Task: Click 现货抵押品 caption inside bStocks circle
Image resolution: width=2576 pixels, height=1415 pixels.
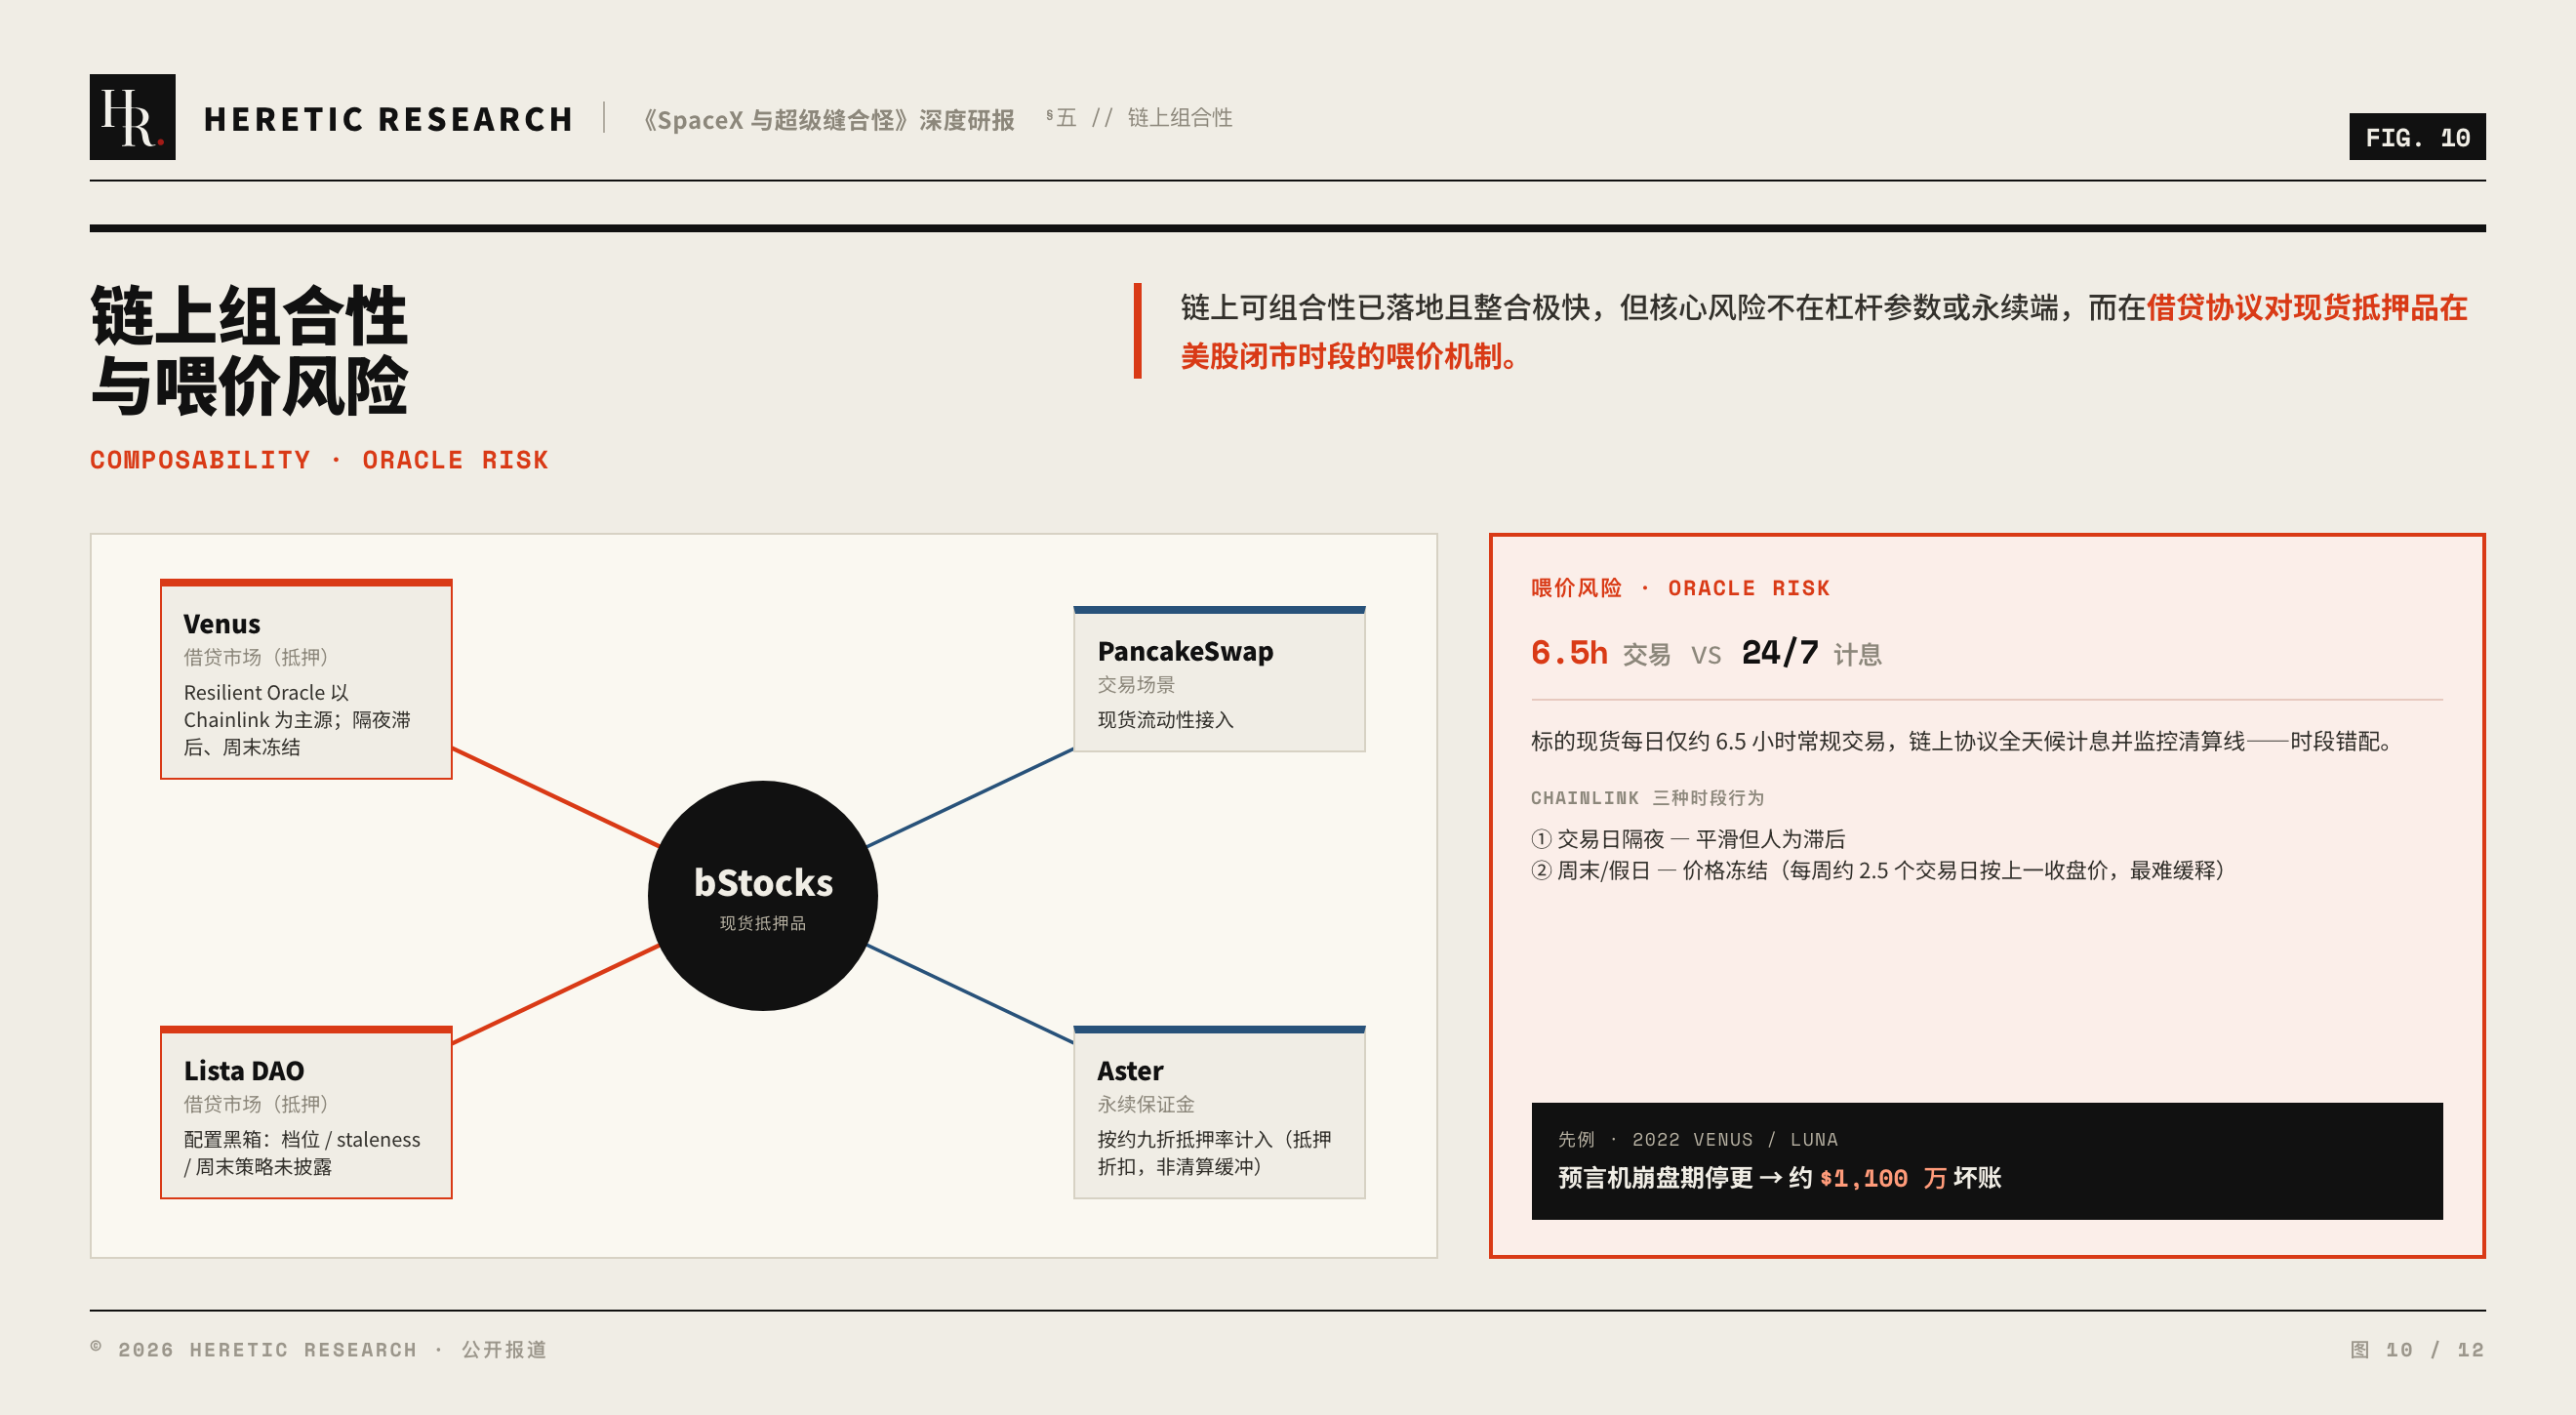Action: pos(763,924)
